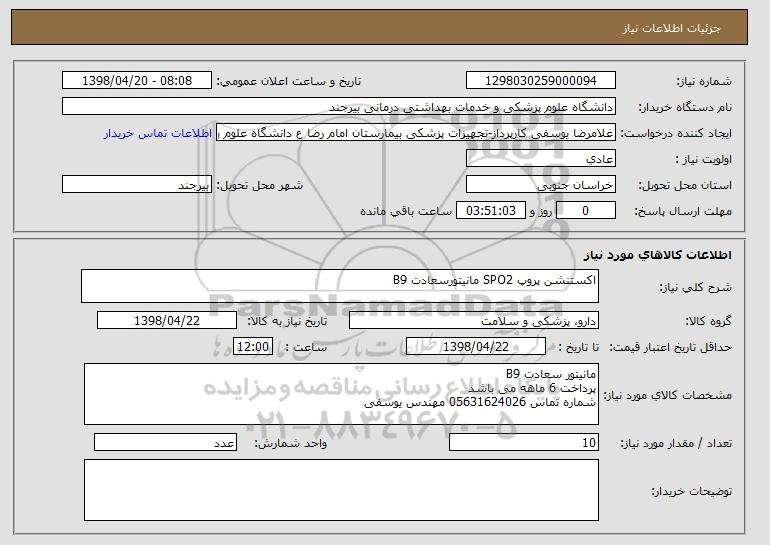Select the header text جزئیات اطلاعات نیاز

click(671, 28)
